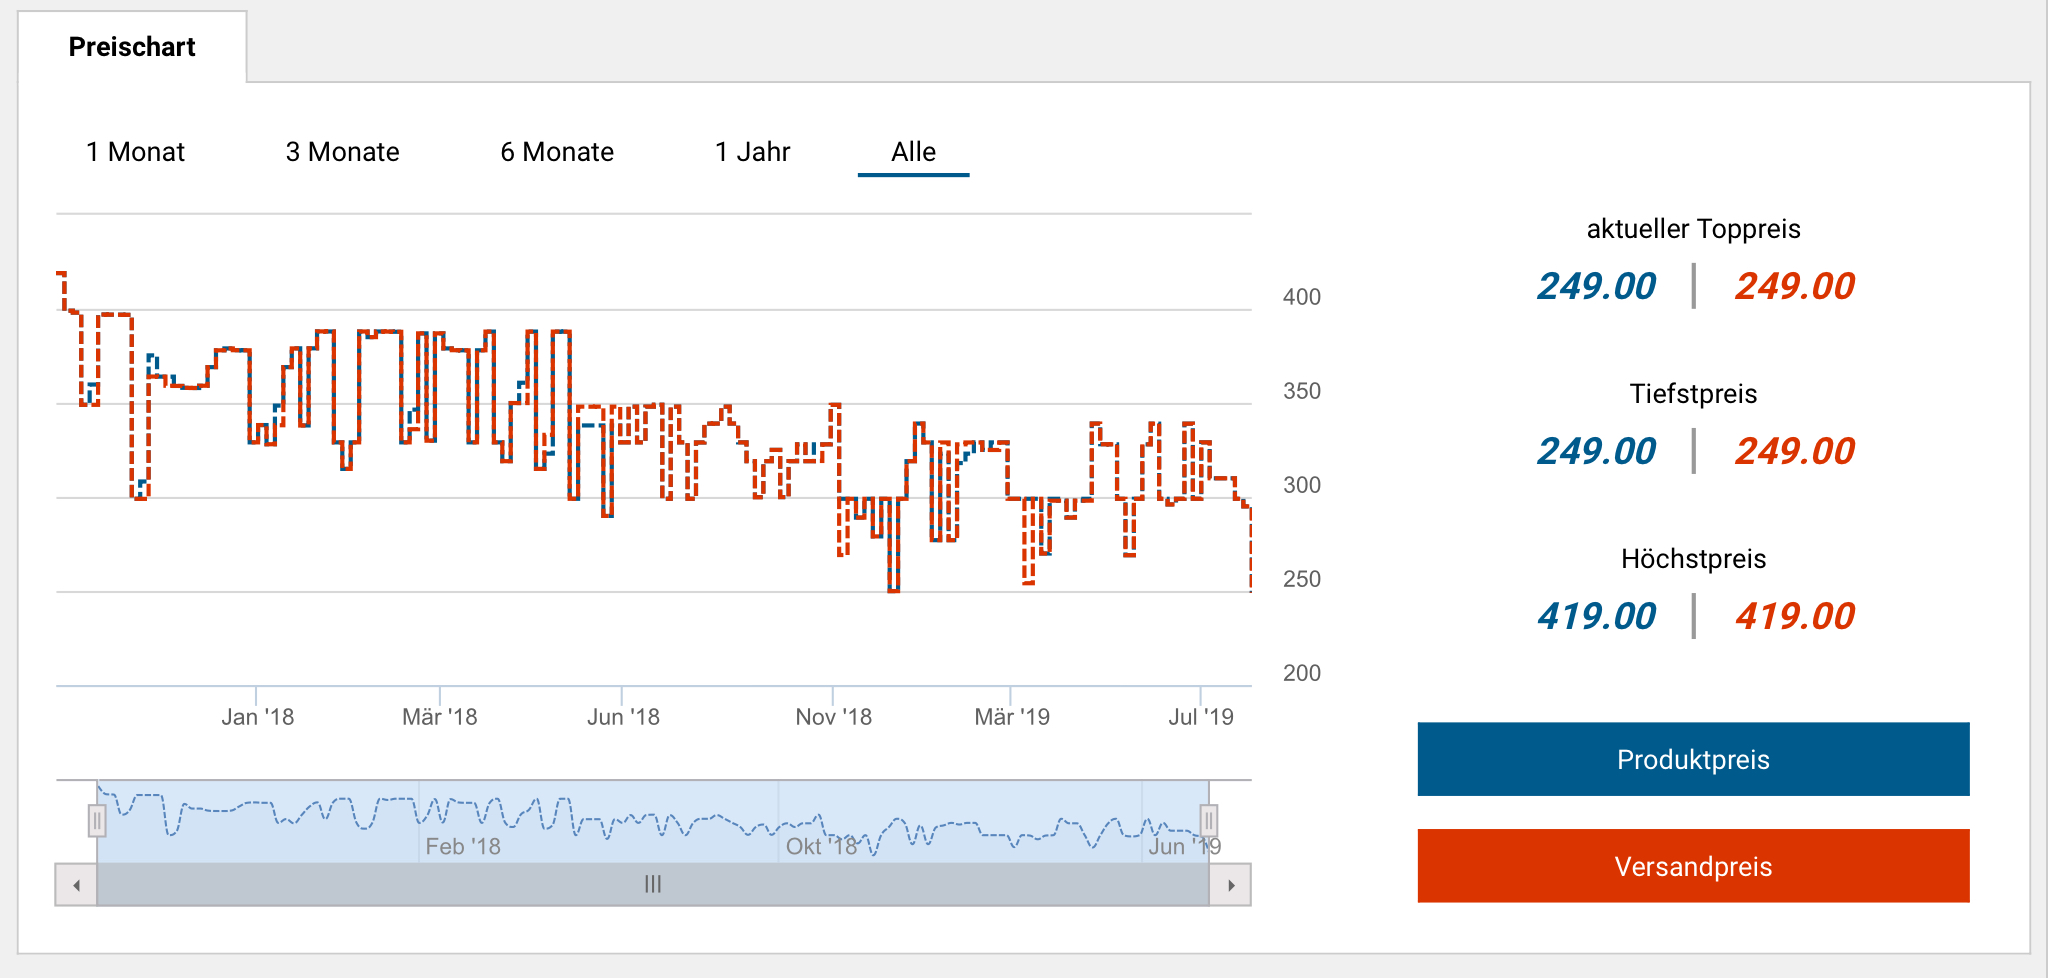Screen dimensions: 2048x978
Task: Show the 6 Monate price history
Action: (557, 152)
